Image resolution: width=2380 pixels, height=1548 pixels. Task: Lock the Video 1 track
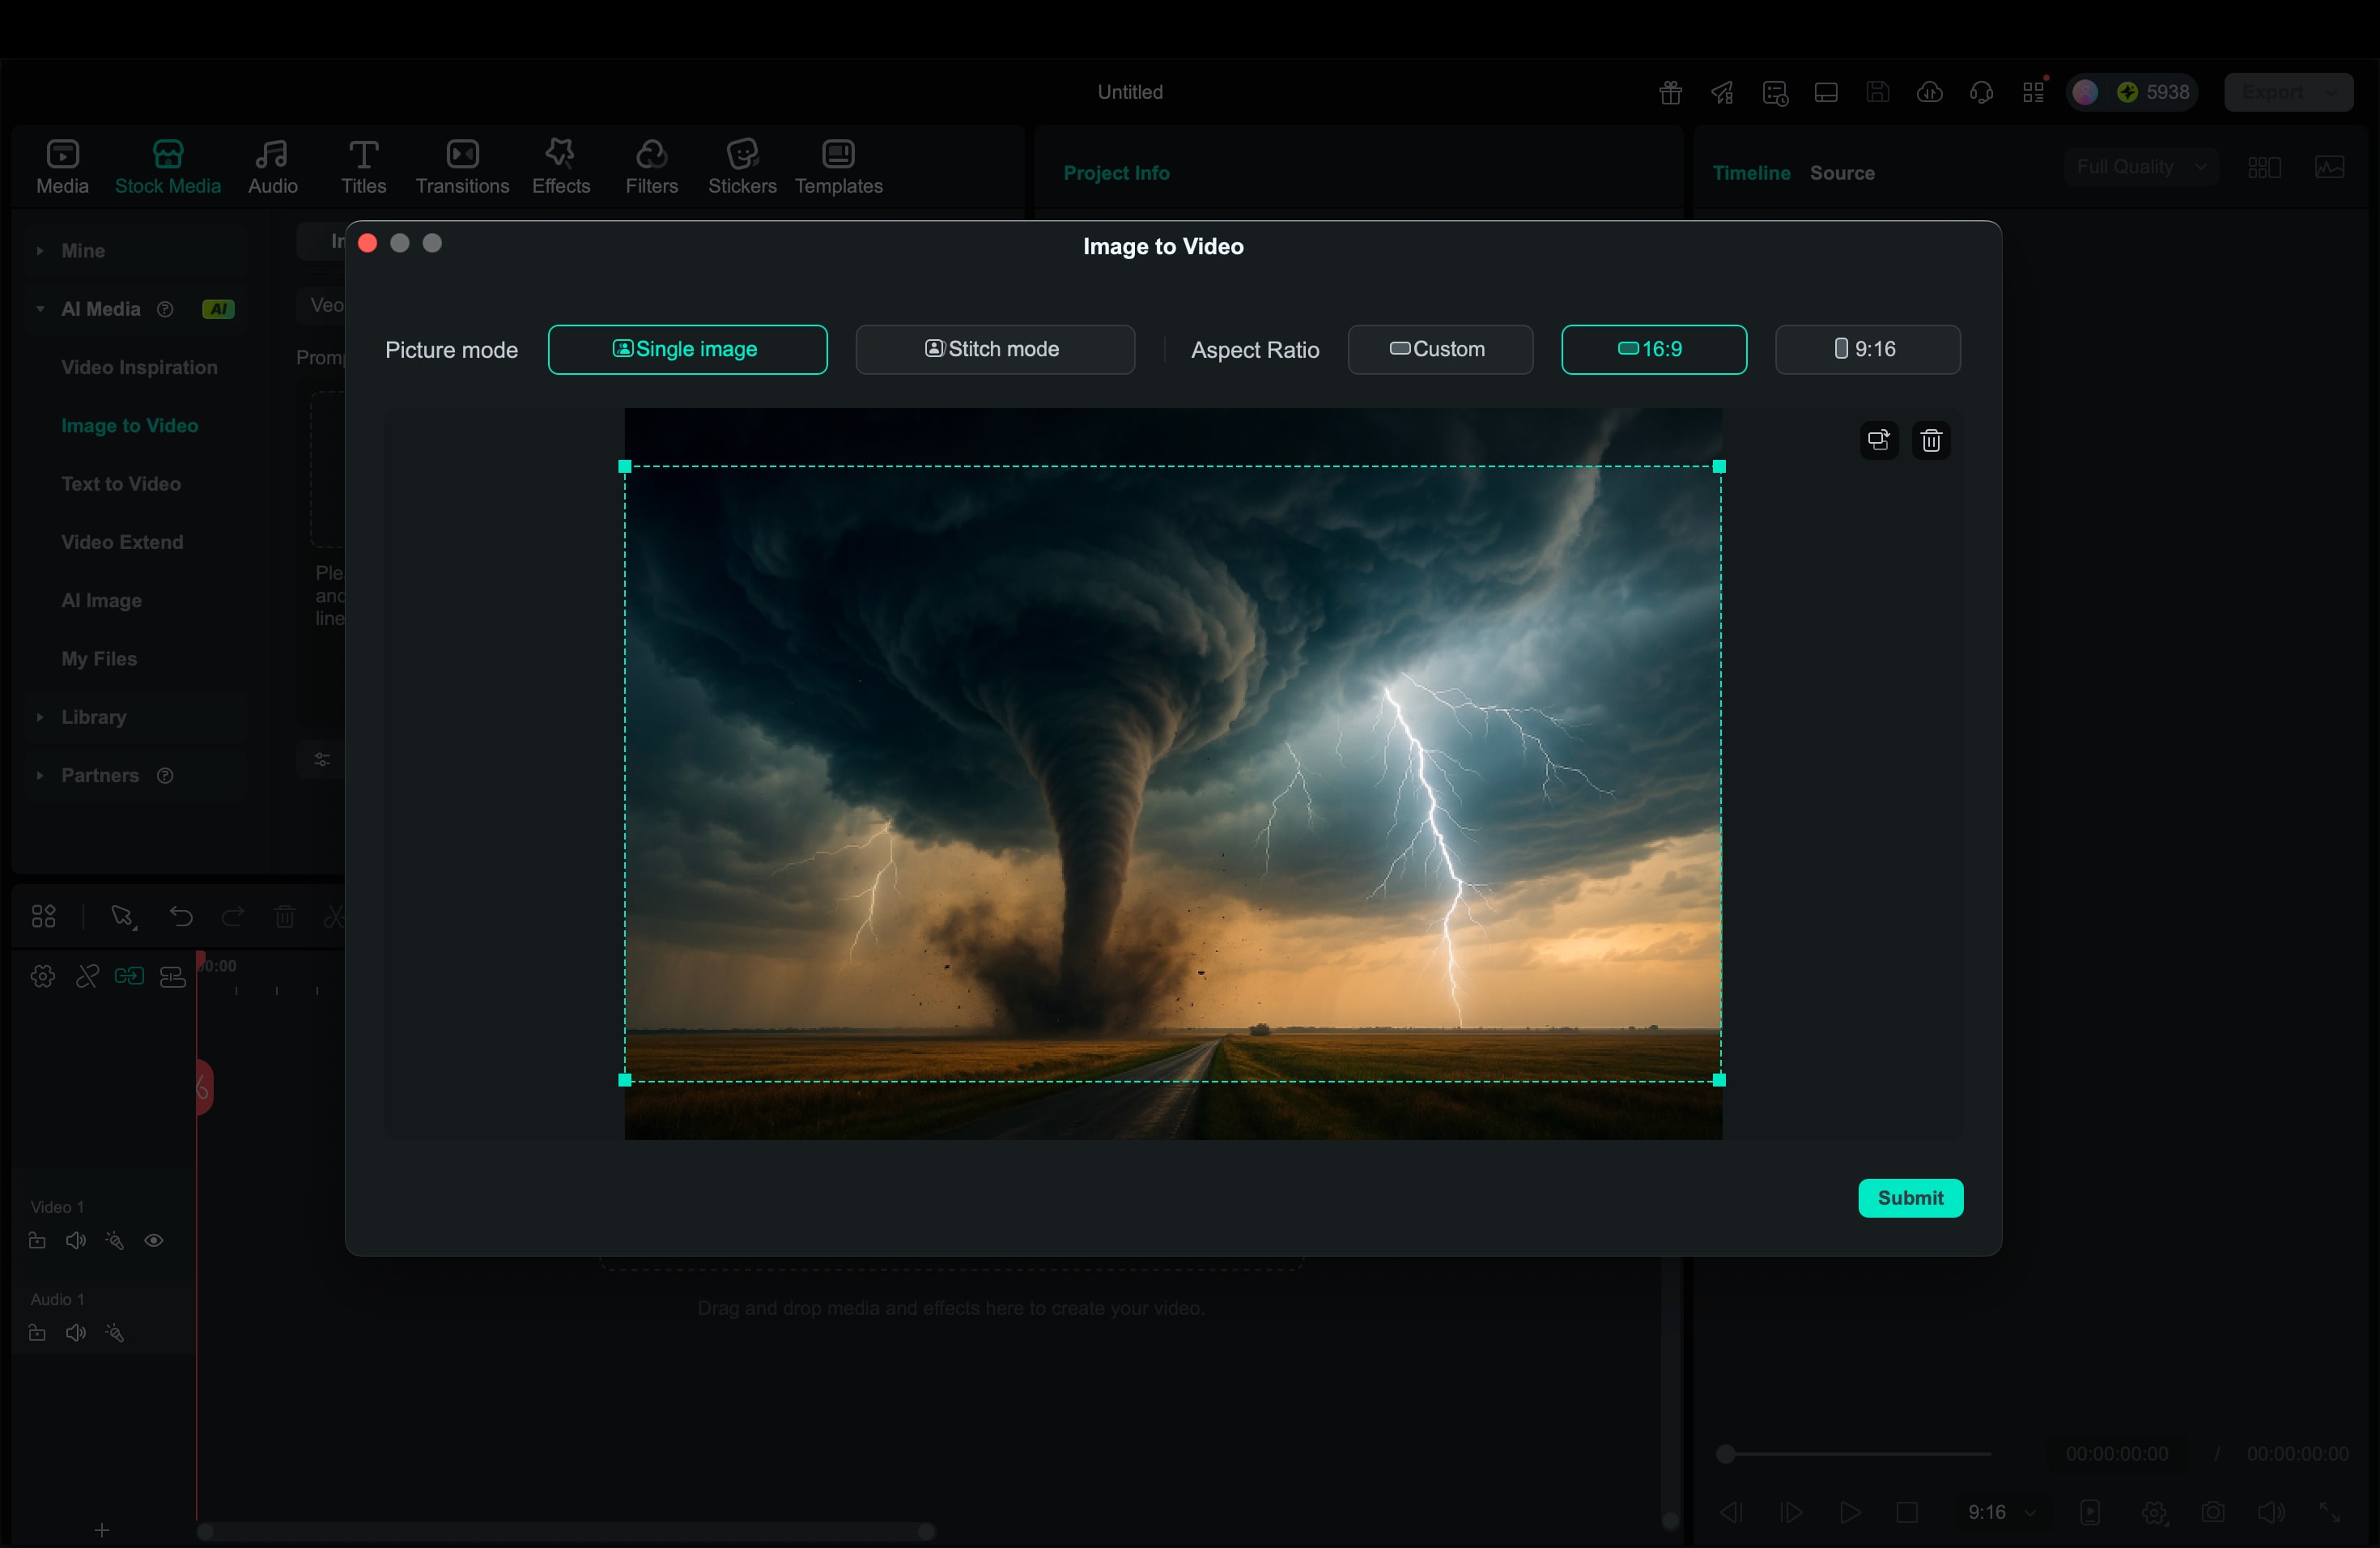[36, 1241]
